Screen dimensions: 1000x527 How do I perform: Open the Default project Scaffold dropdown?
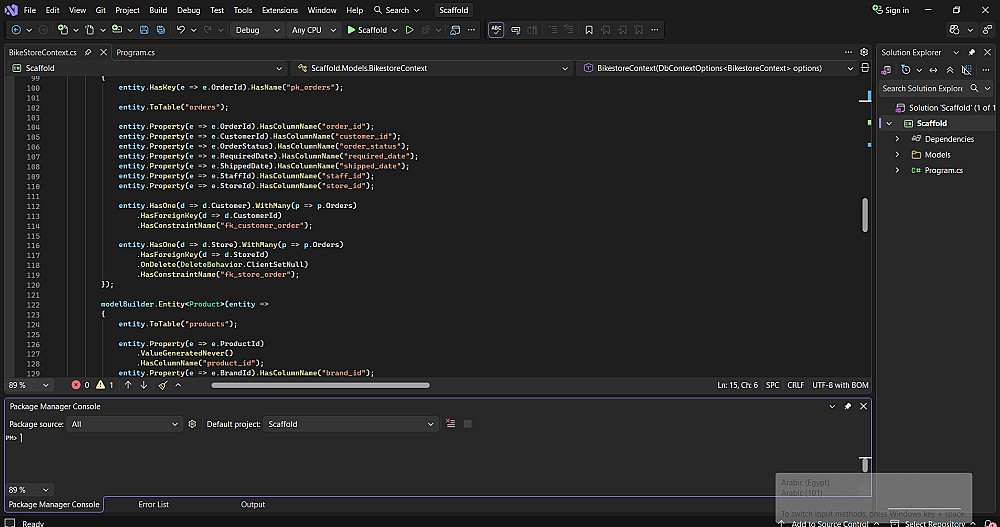click(351, 424)
